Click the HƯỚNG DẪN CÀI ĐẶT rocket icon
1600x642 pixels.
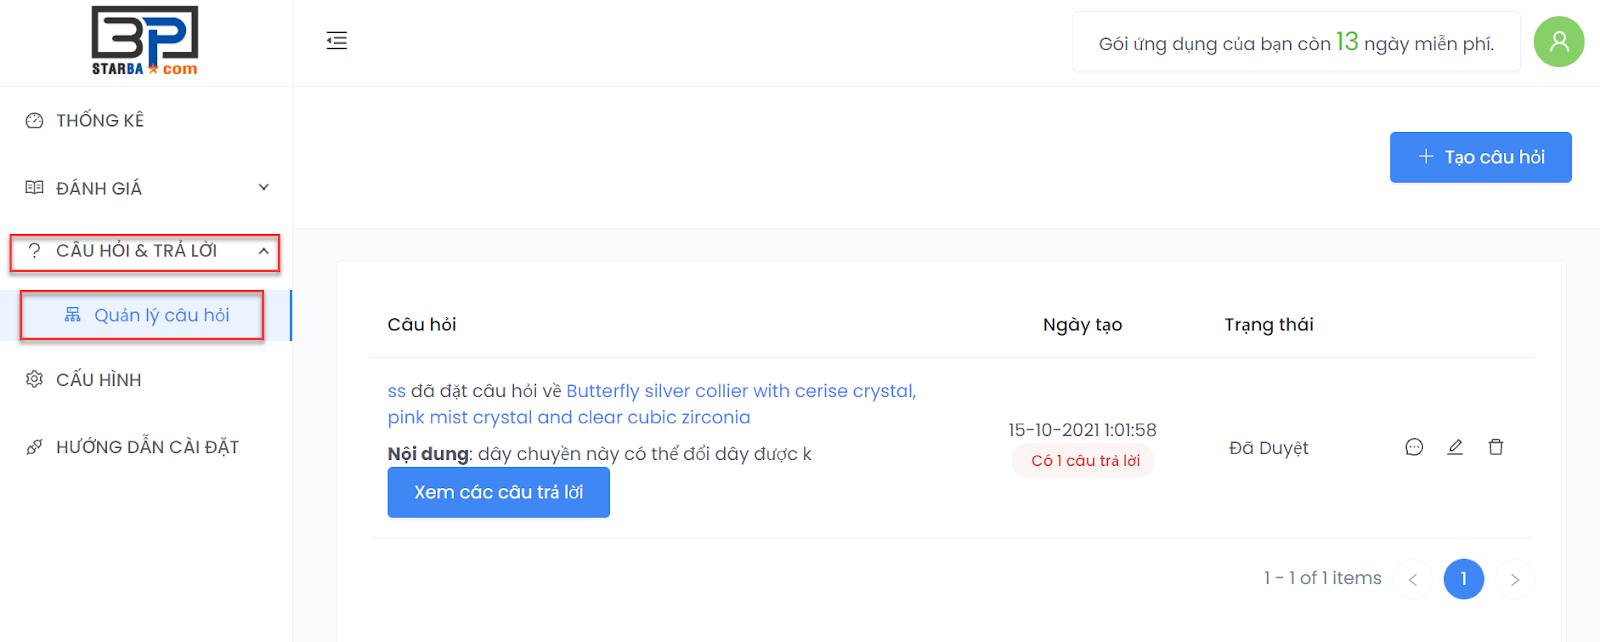click(35, 447)
